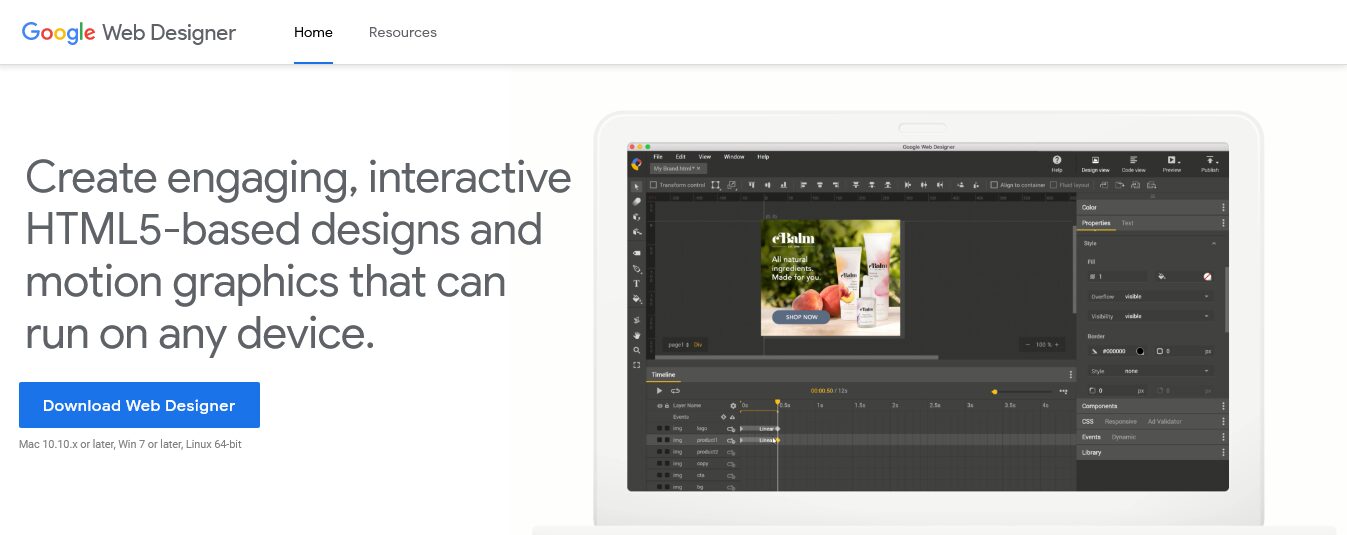
Task: Click Download Web Designer button
Action: (x=139, y=405)
